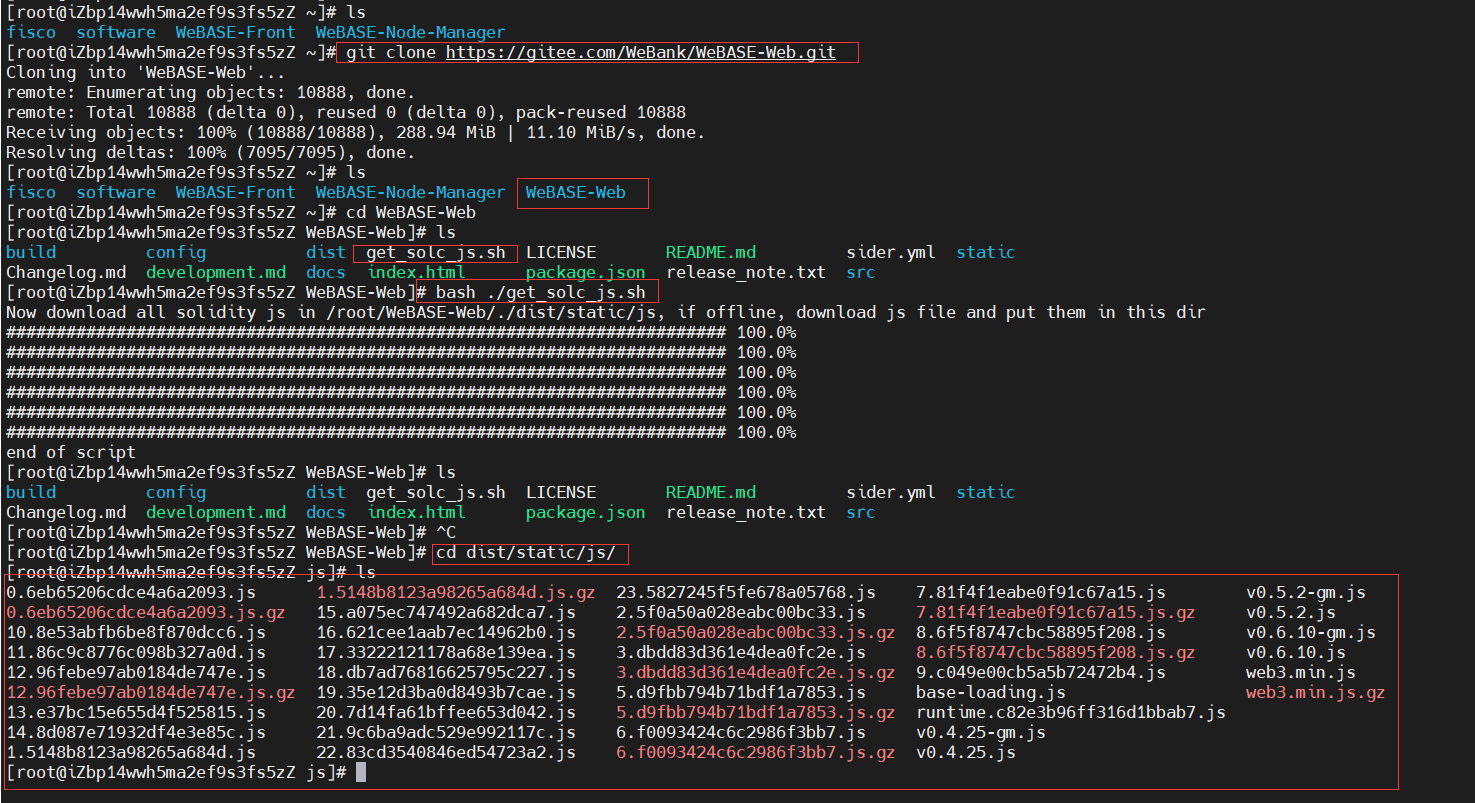1475x803 pixels.
Task: Select the cd dist/static/js/ command
Action: click(528, 552)
